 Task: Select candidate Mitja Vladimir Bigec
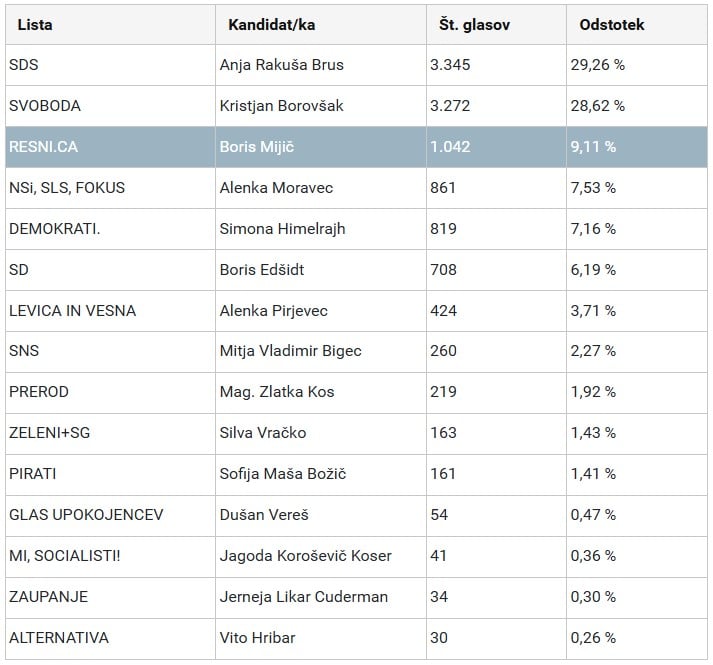tap(290, 351)
